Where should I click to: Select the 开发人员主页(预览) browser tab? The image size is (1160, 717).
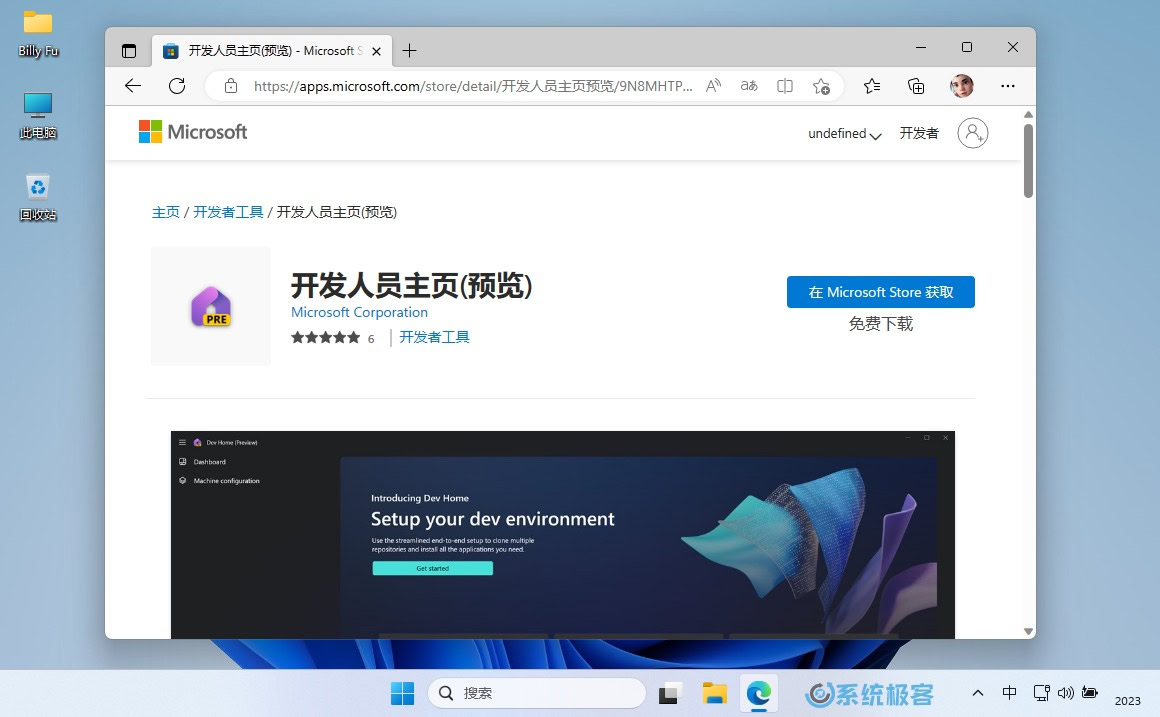[x=272, y=50]
